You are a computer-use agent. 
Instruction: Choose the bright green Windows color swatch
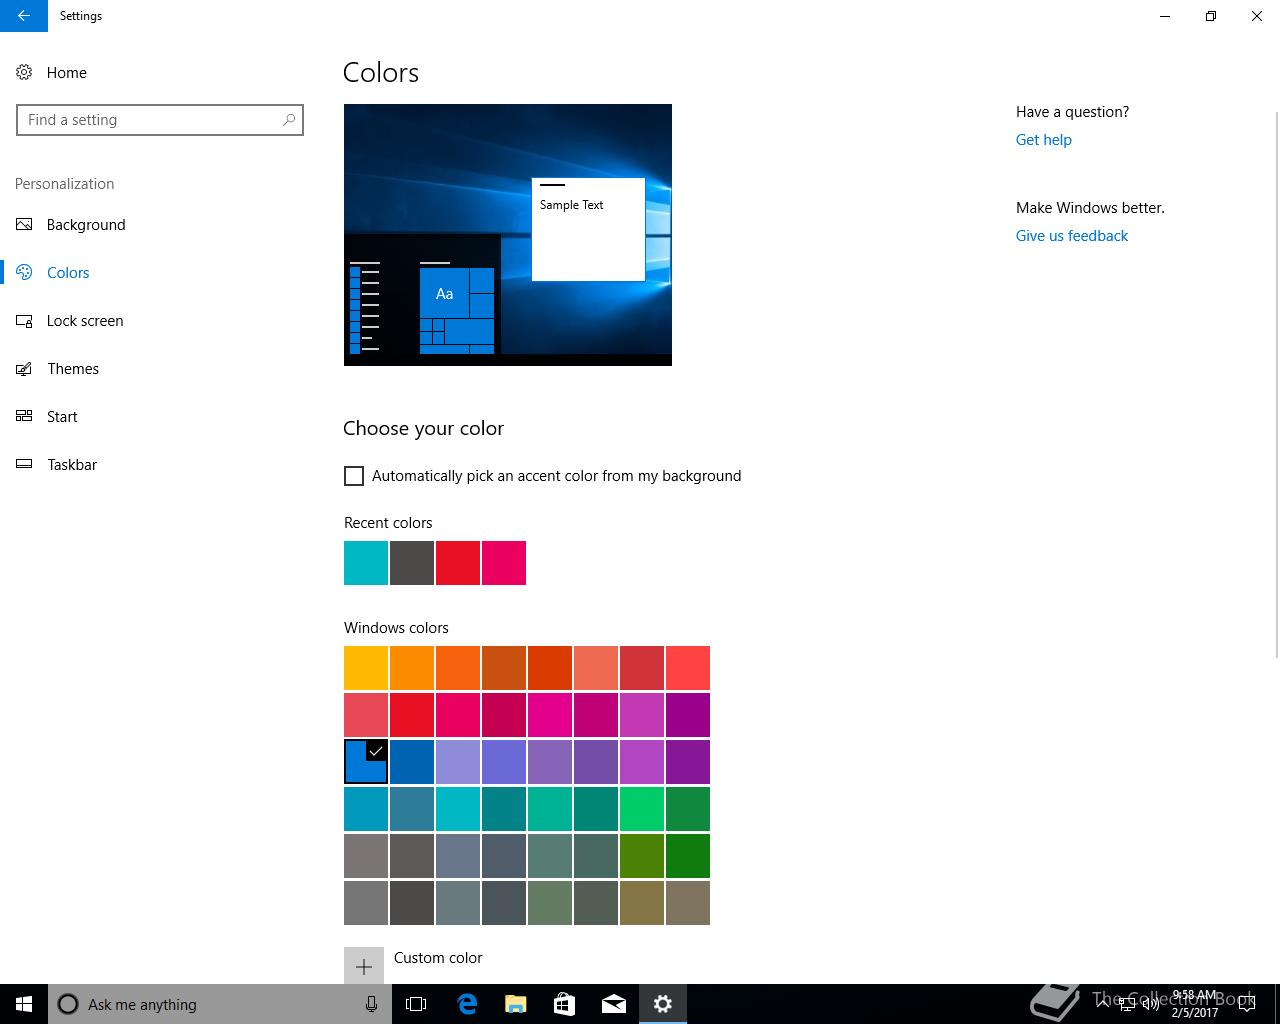tap(642, 809)
